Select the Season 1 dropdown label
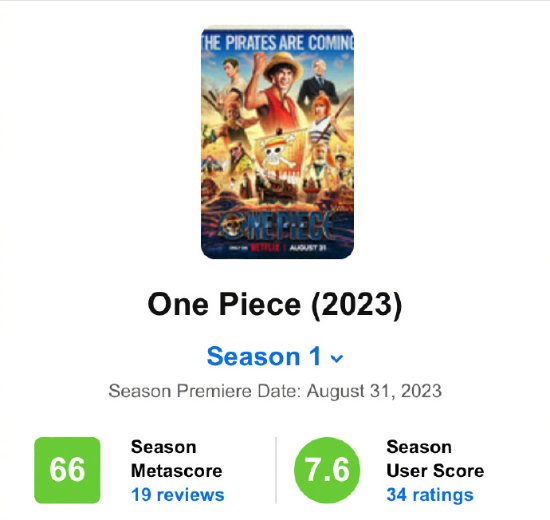The width and height of the screenshot is (550, 520). coord(264,356)
